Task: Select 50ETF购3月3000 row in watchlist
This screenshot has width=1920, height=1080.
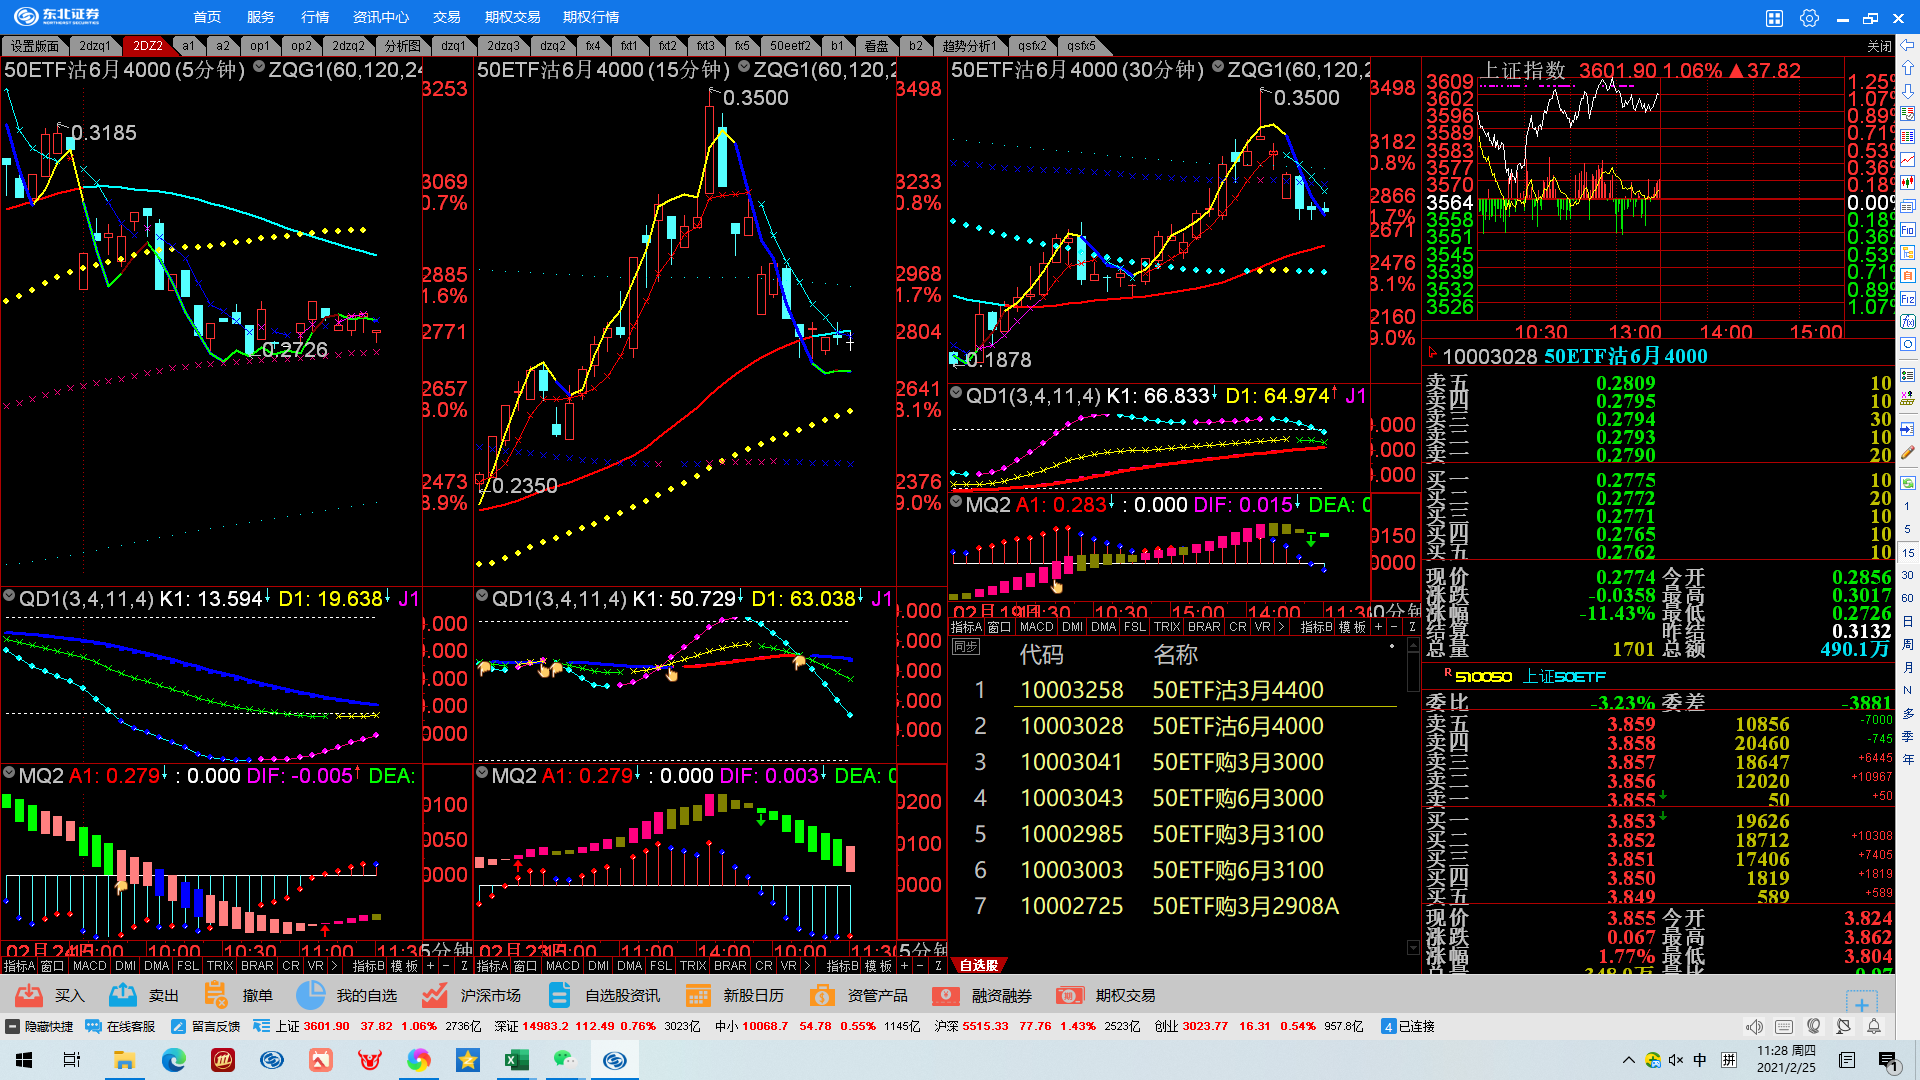Action: 1237,762
